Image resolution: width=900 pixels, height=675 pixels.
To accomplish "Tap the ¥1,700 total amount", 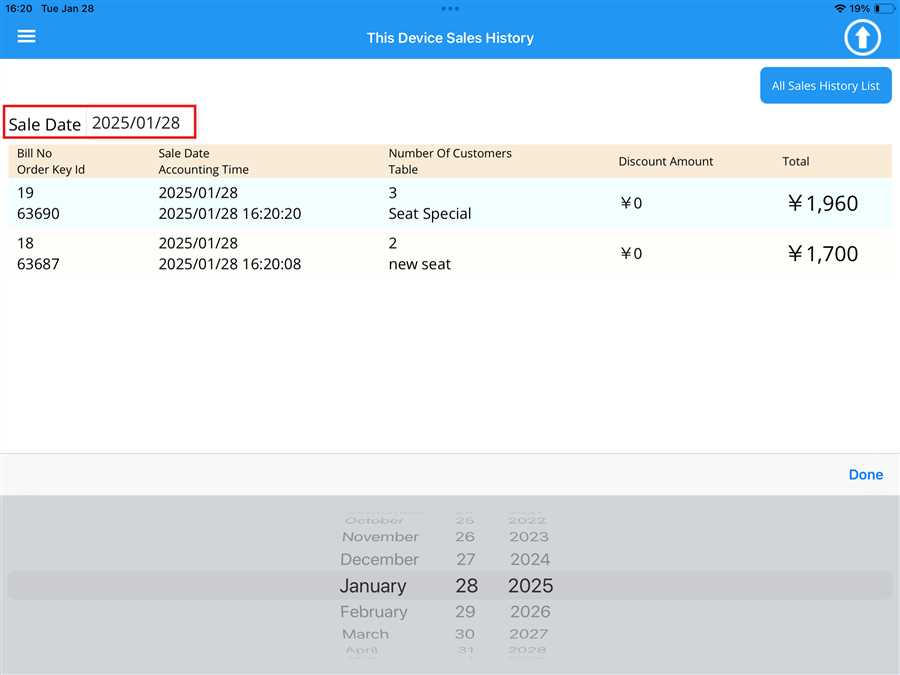I will tap(822, 254).
